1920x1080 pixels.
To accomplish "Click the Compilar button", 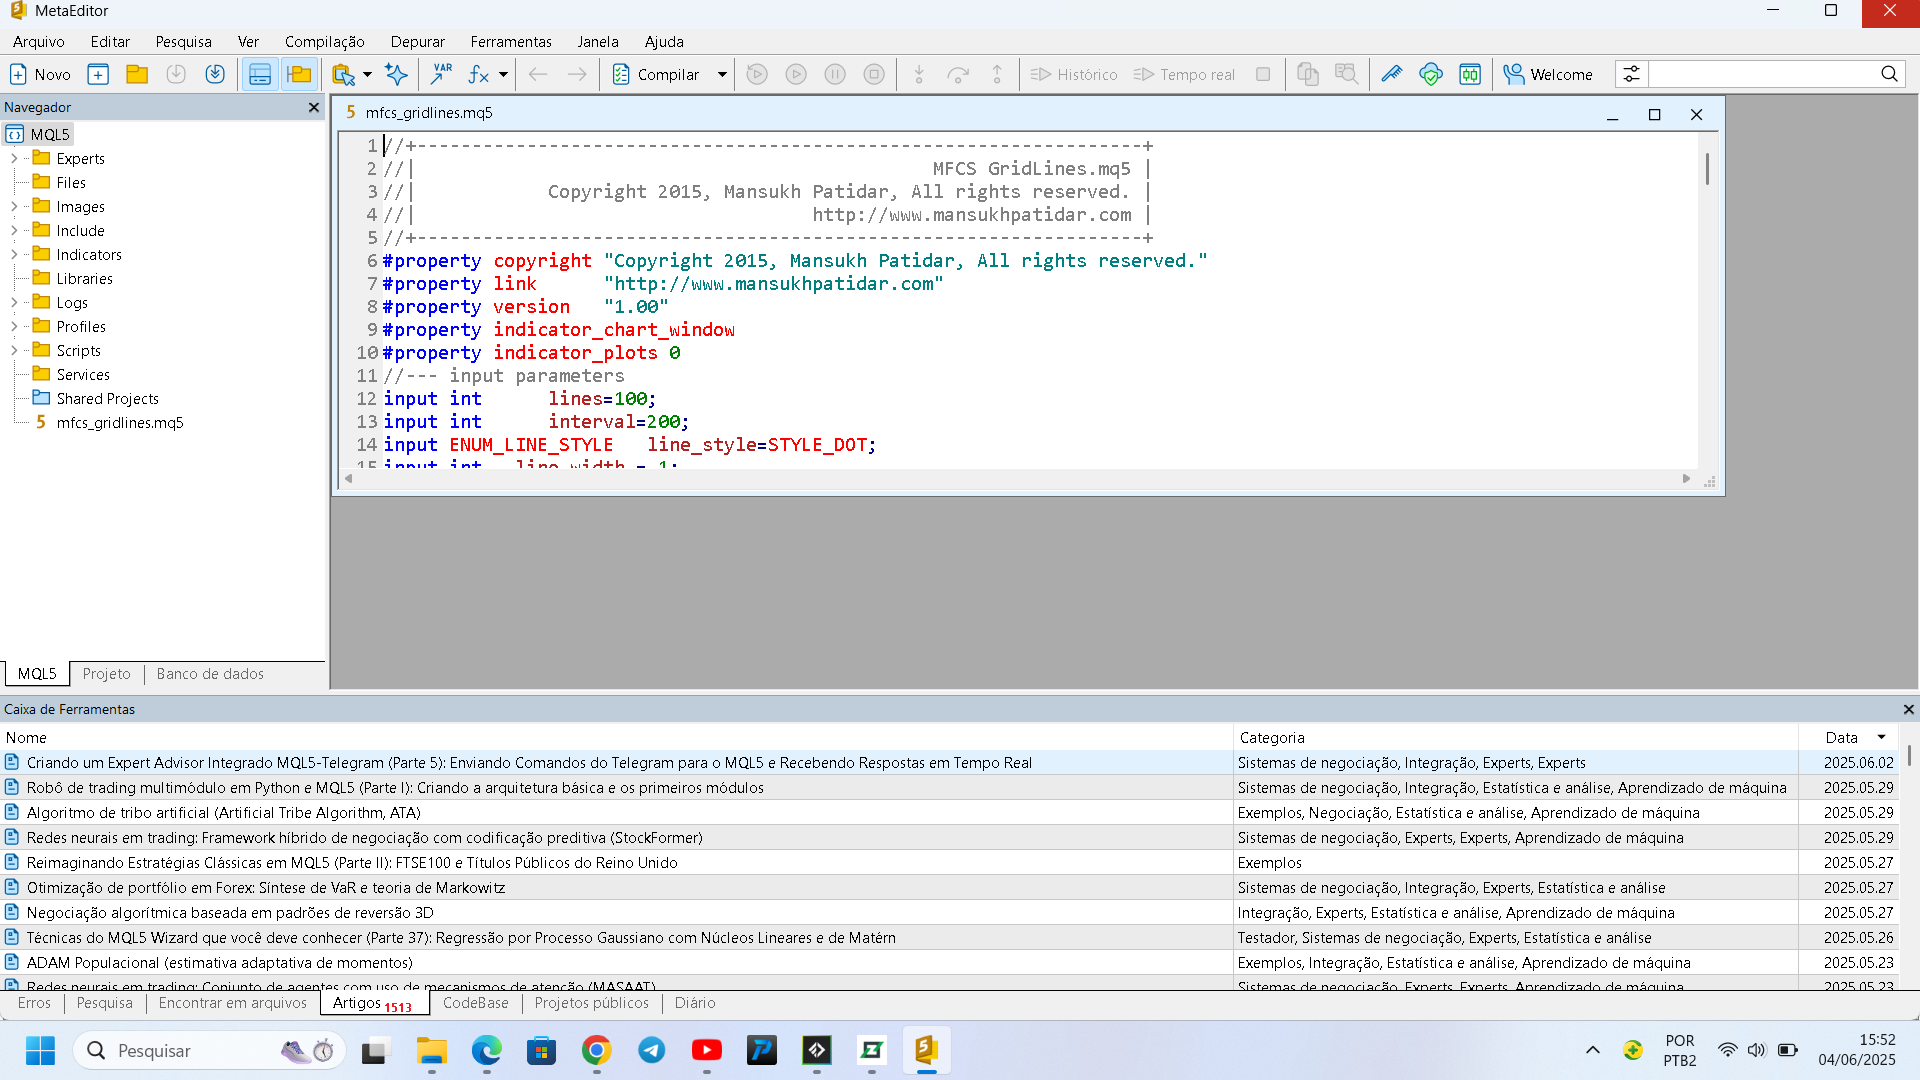I will point(656,74).
